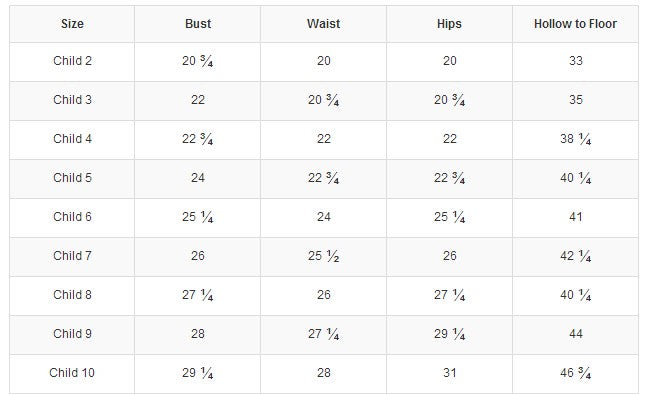
Task: Click Child 2 bust value 20 ¾
Action: tap(198, 61)
